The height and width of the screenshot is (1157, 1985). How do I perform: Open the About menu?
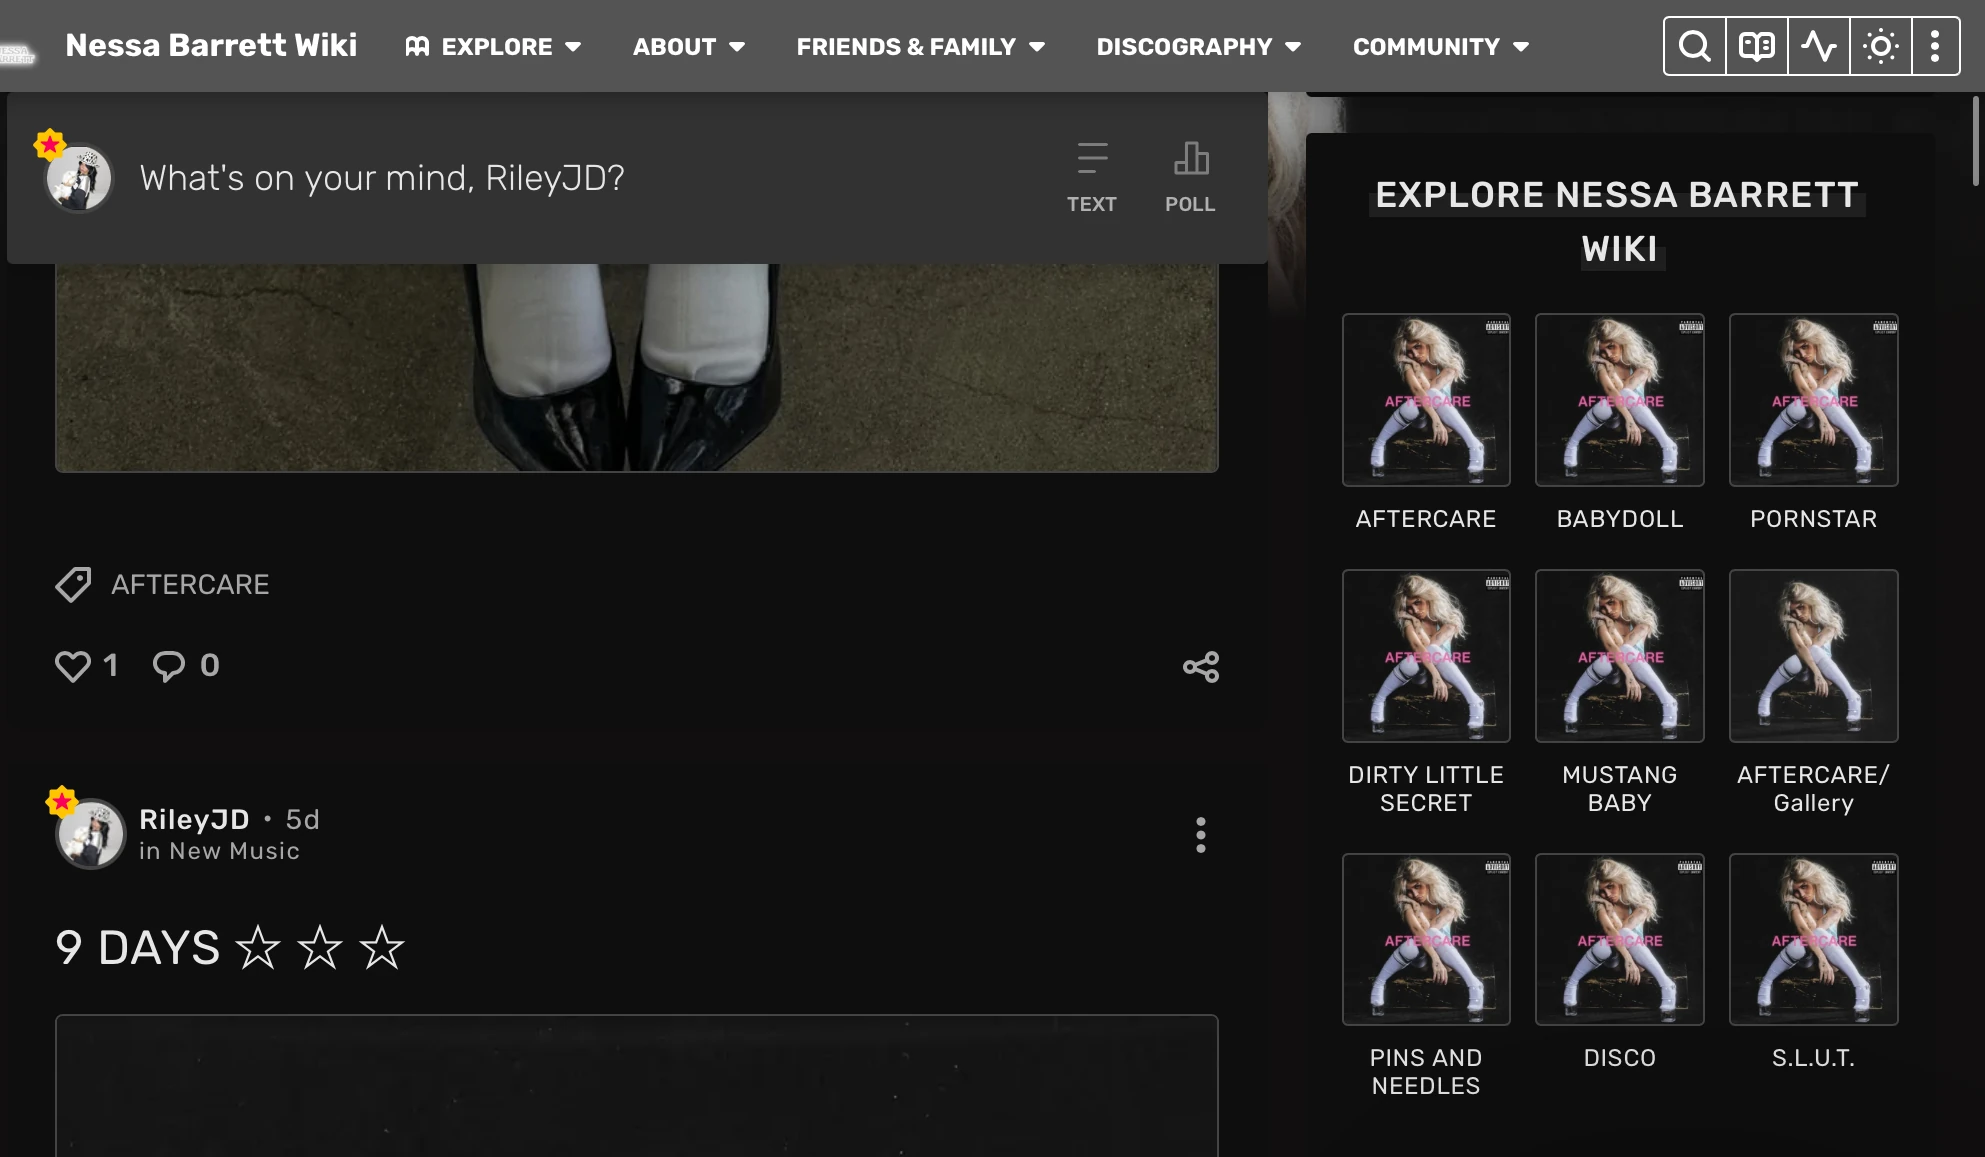tap(688, 47)
